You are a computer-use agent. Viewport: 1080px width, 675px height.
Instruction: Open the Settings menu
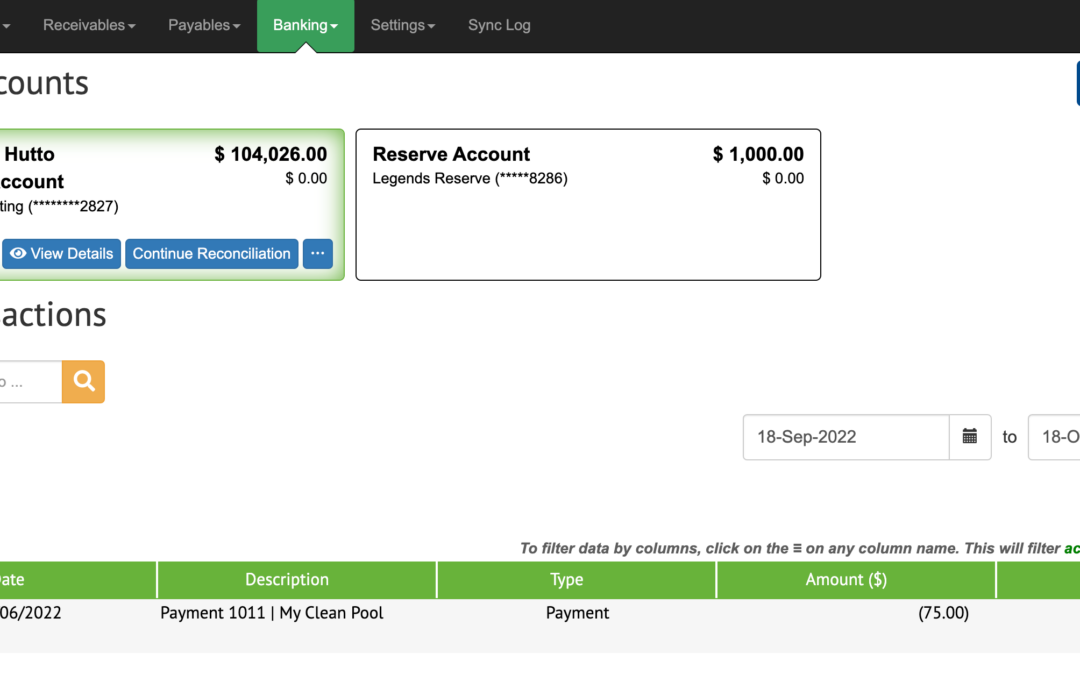[402, 25]
